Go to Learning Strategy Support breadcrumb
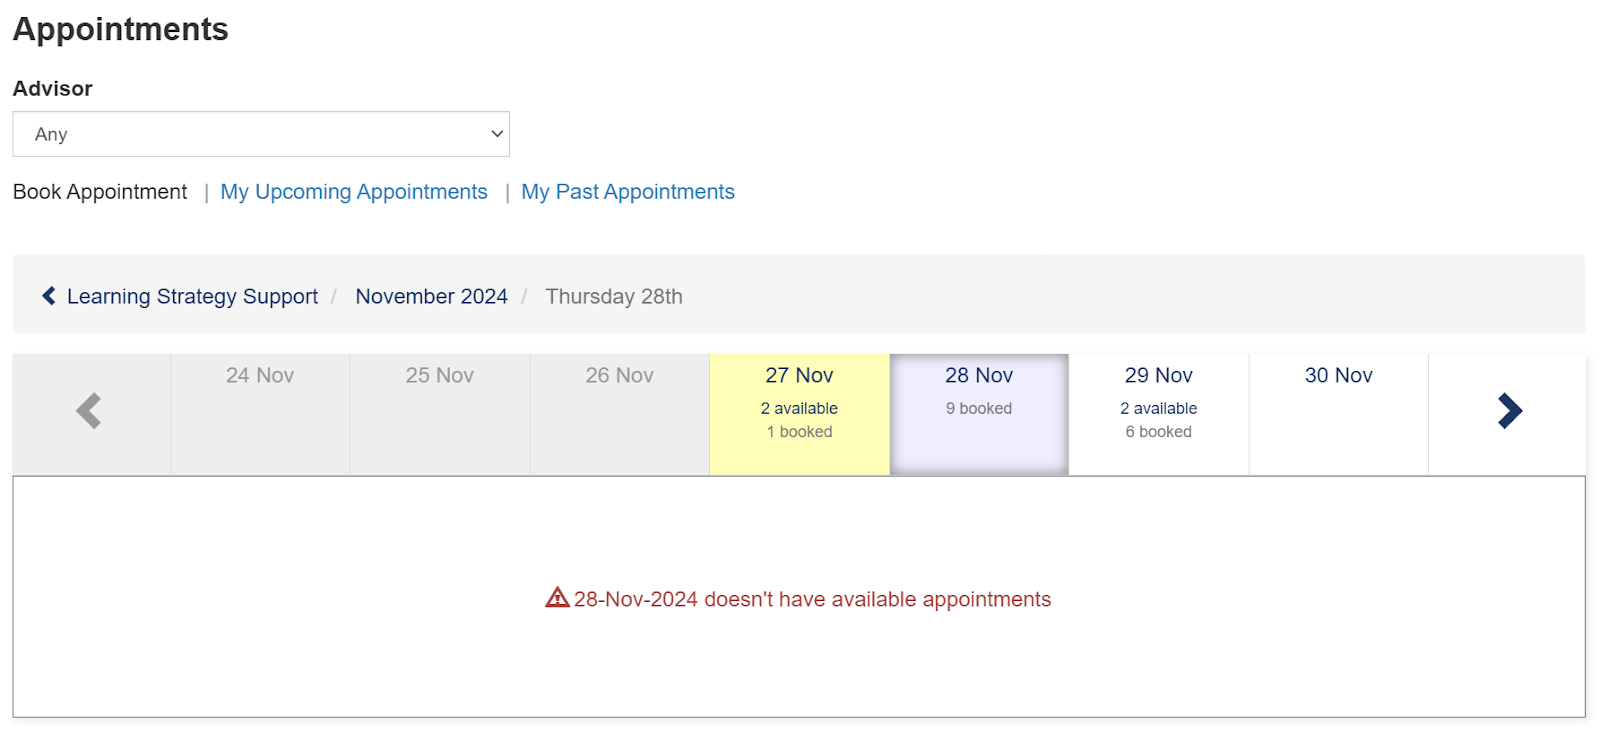 [x=192, y=297]
